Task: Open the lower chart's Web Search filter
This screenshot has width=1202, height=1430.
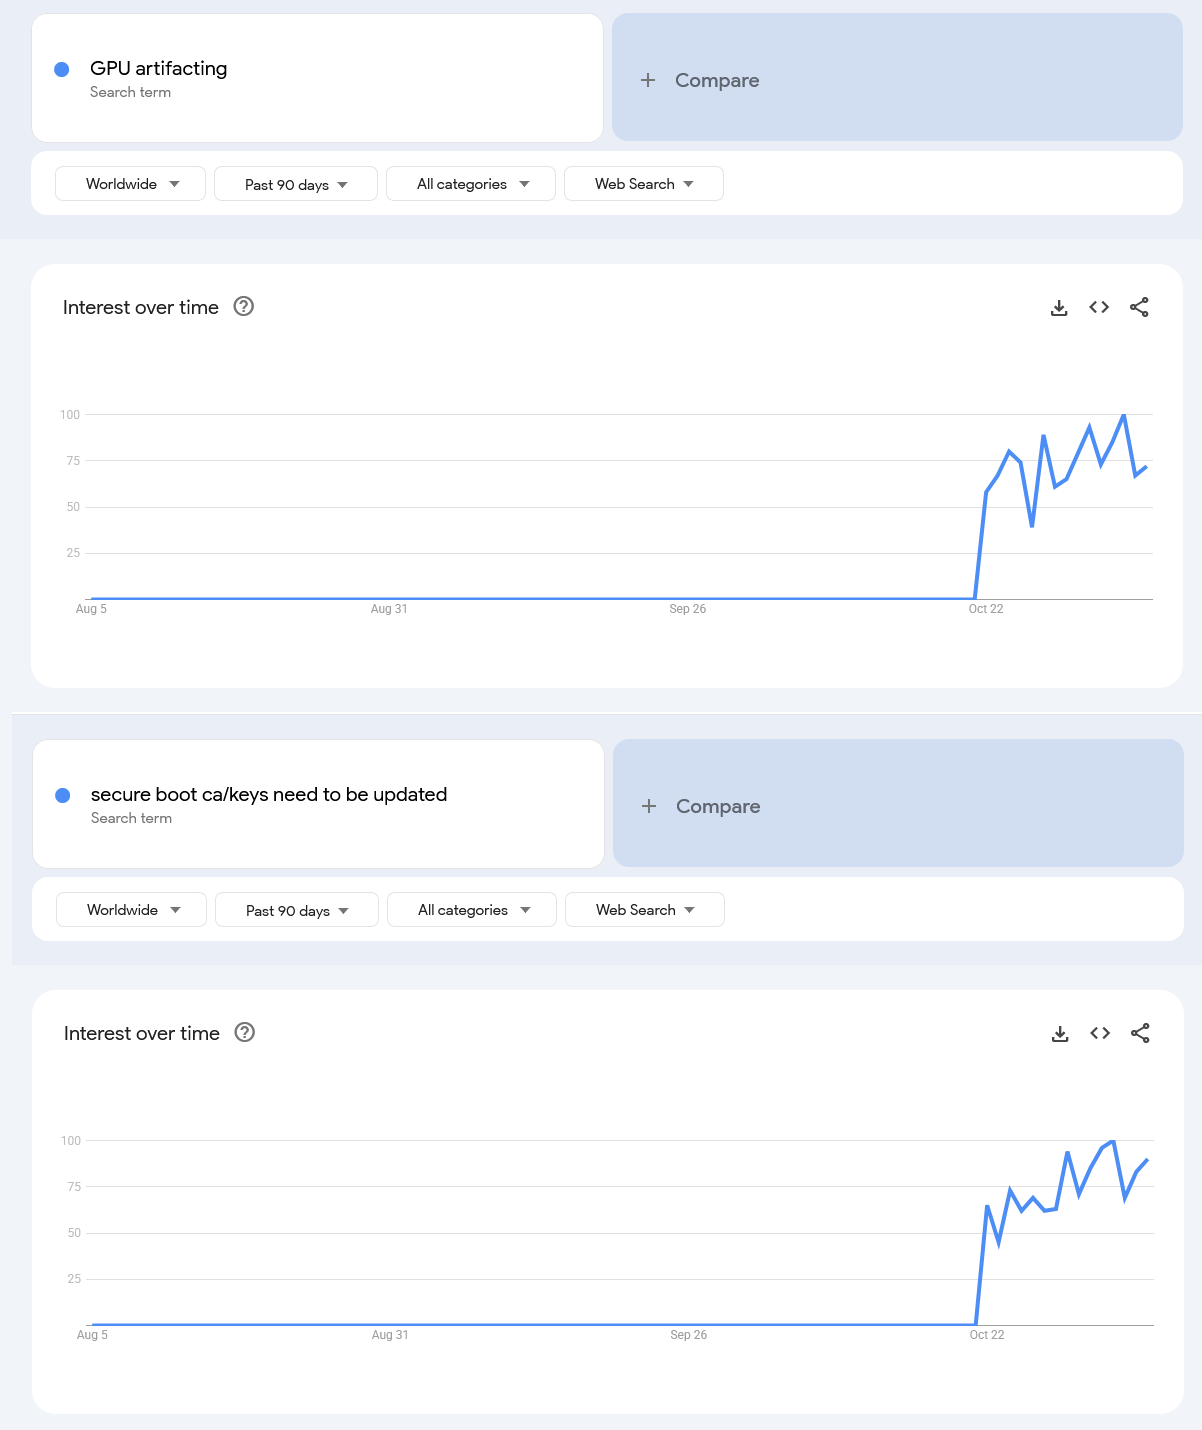Action: point(644,910)
